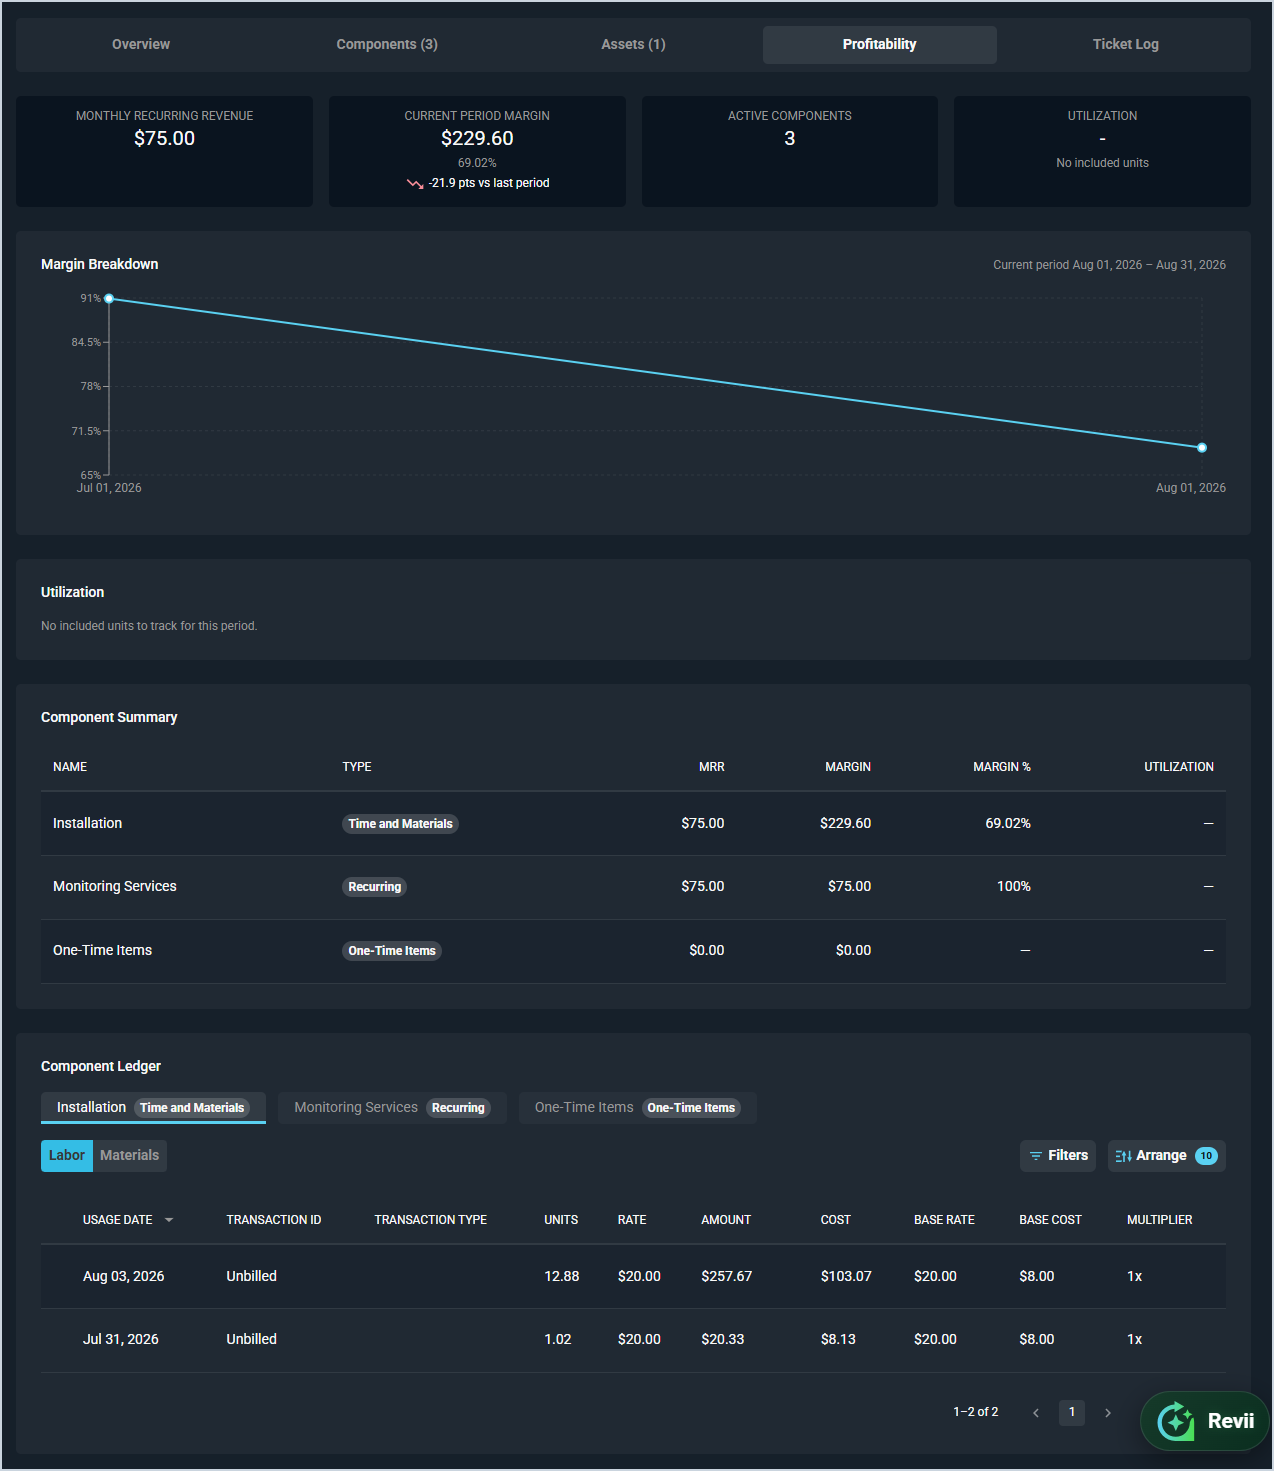Click the Arrange columns icon
The width and height of the screenshot is (1274, 1471).
click(x=1124, y=1156)
